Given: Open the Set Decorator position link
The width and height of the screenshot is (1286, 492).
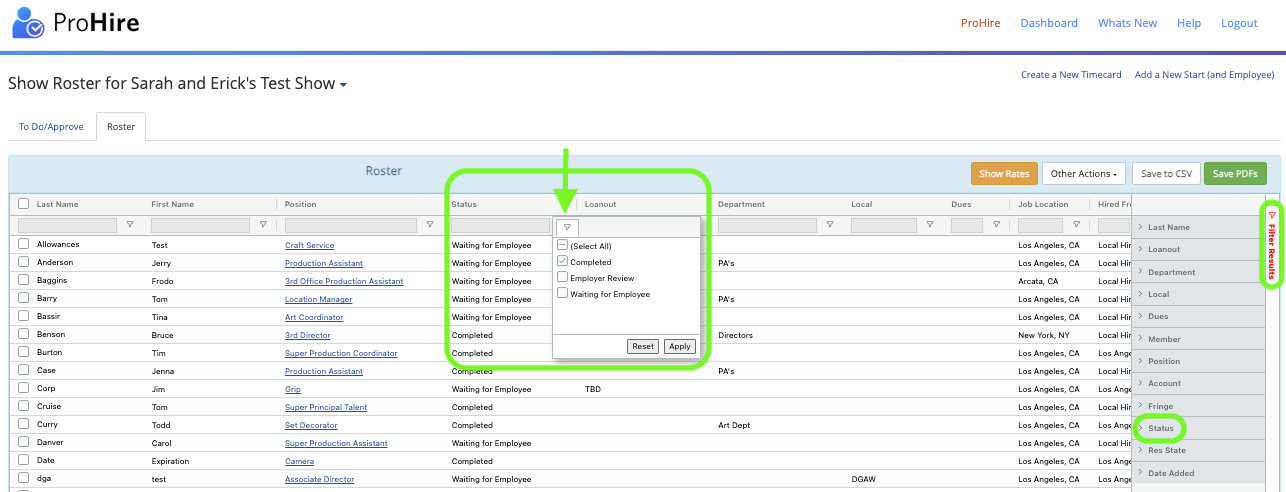Looking at the screenshot, I should (312, 425).
